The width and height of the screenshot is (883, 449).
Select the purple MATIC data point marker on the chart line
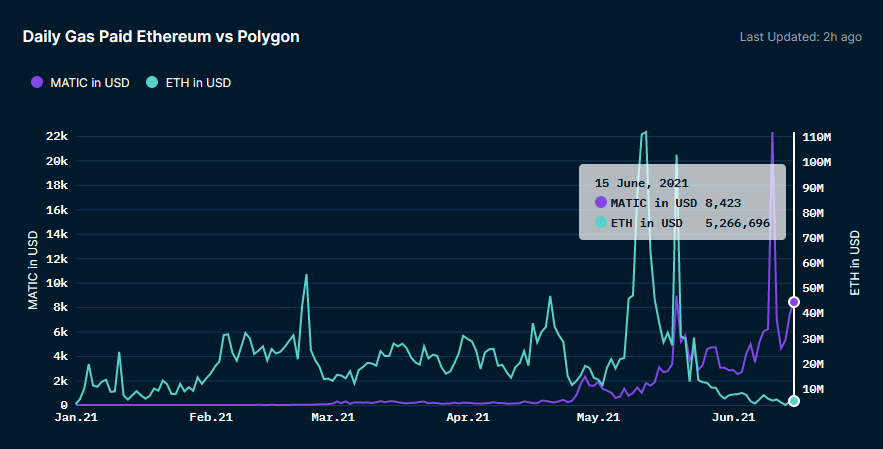click(x=794, y=301)
